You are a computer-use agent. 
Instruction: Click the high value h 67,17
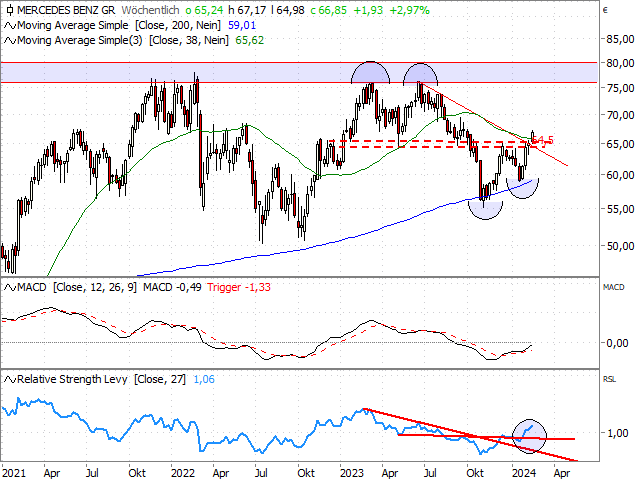point(247,10)
